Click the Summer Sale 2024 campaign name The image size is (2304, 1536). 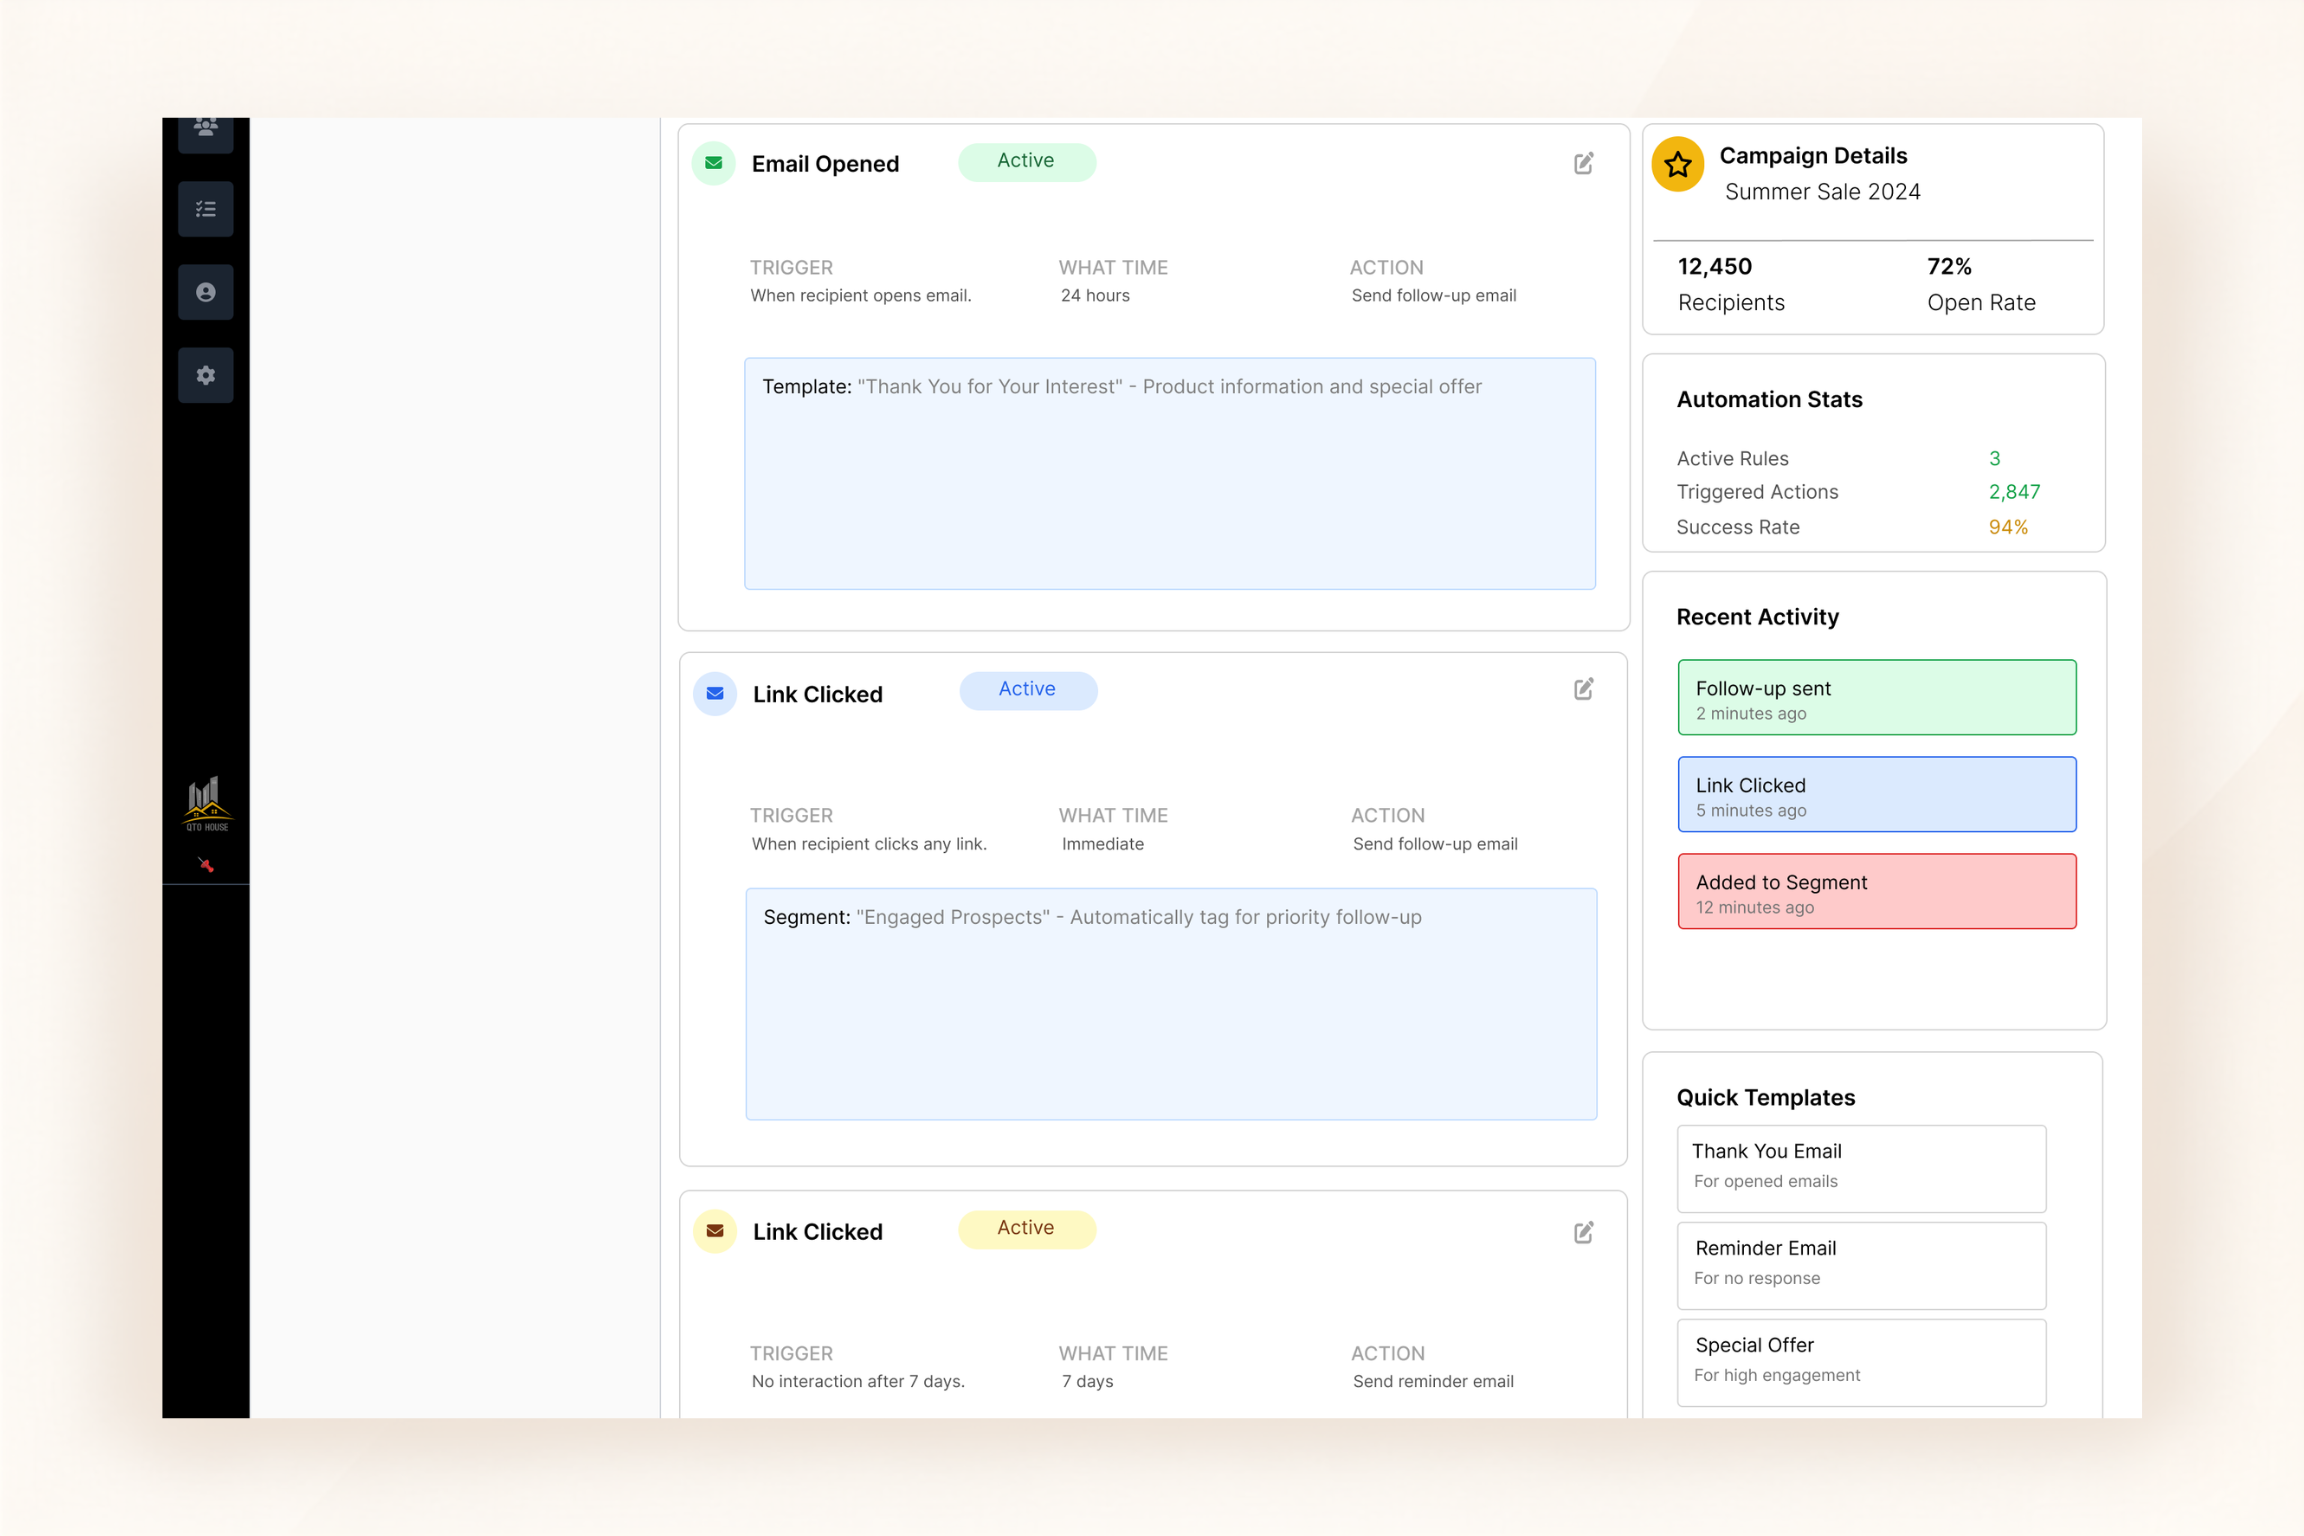tap(1822, 192)
